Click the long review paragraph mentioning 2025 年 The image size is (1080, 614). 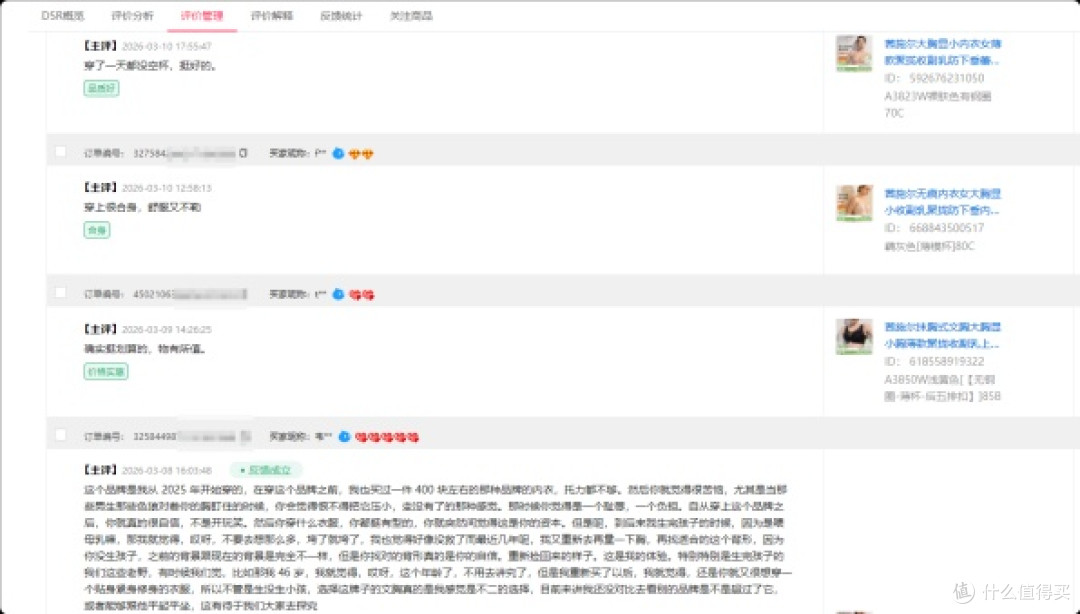click(x=437, y=547)
